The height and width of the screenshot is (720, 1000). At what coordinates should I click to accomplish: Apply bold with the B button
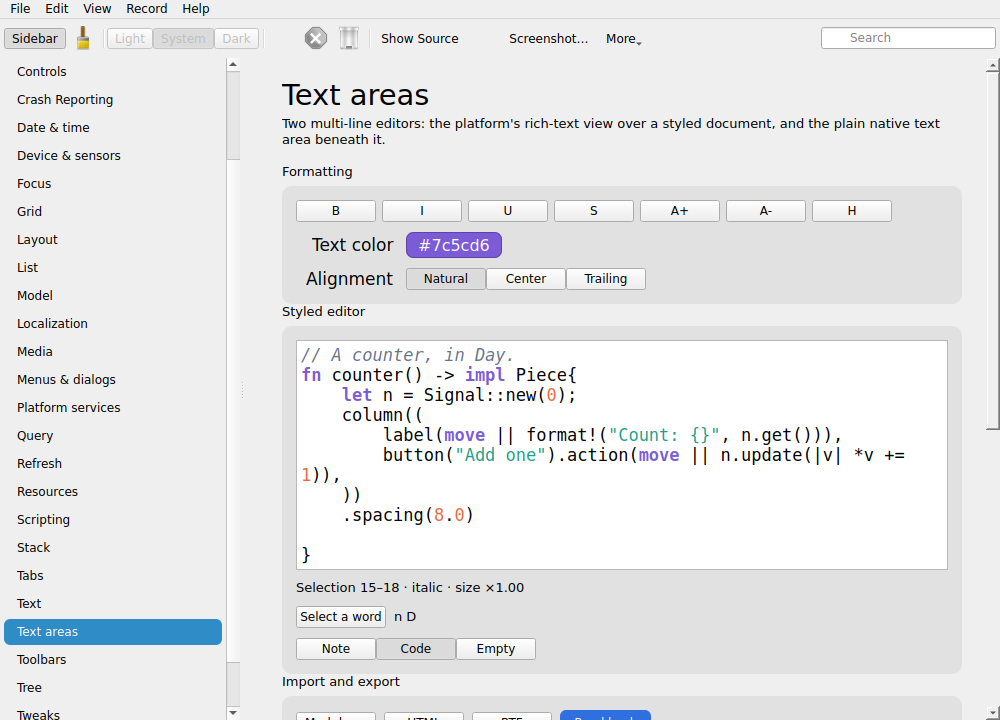point(336,211)
